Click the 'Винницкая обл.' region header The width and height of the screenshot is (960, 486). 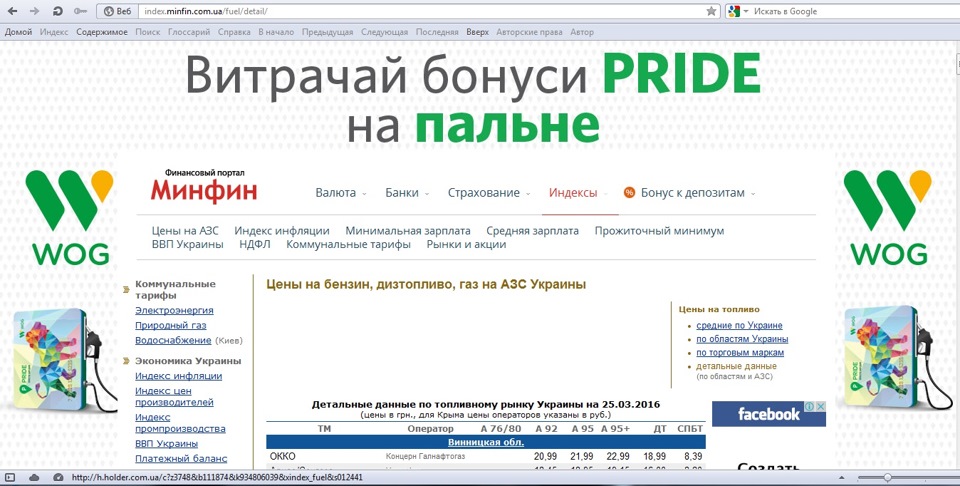coord(486,442)
